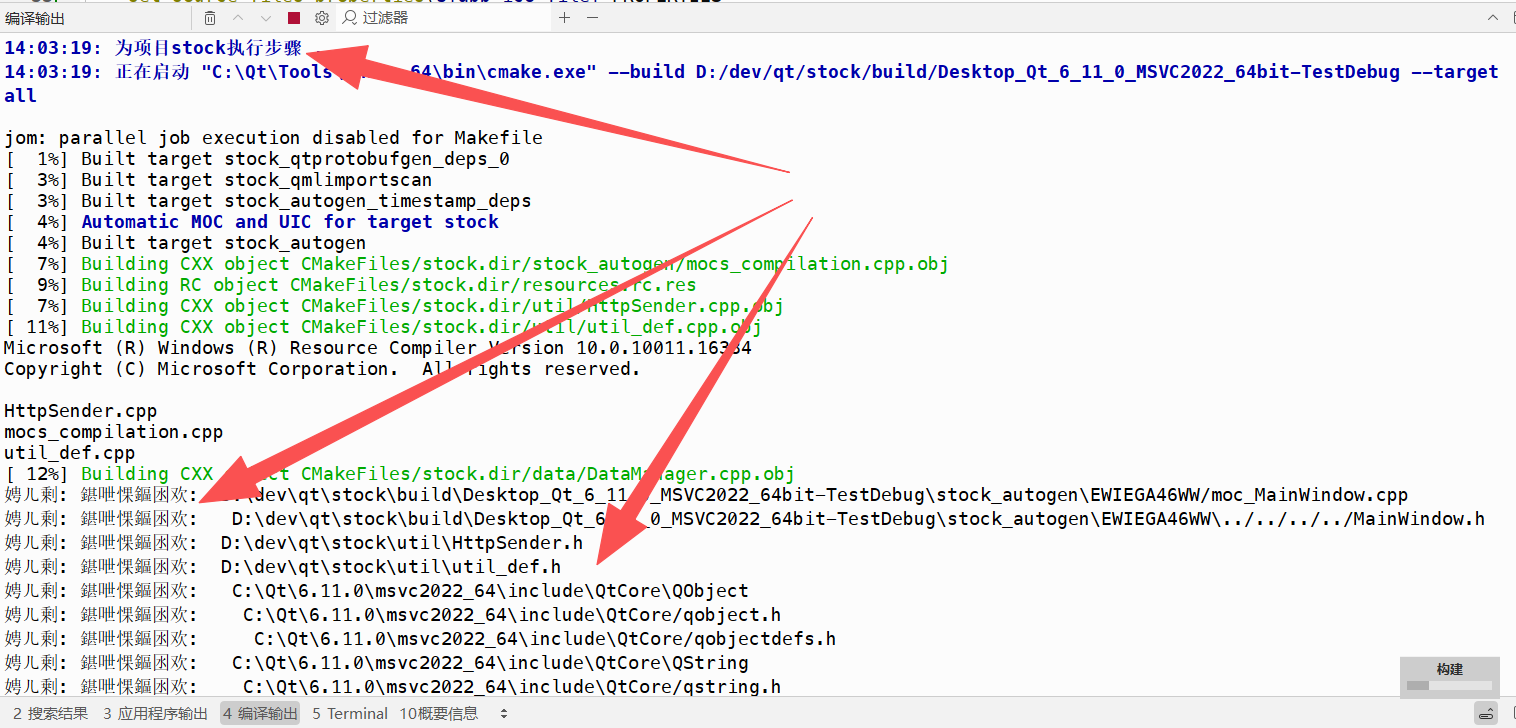Click the magnifier icon in the filter box
This screenshot has width=1516, height=728.
click(348, 18)
